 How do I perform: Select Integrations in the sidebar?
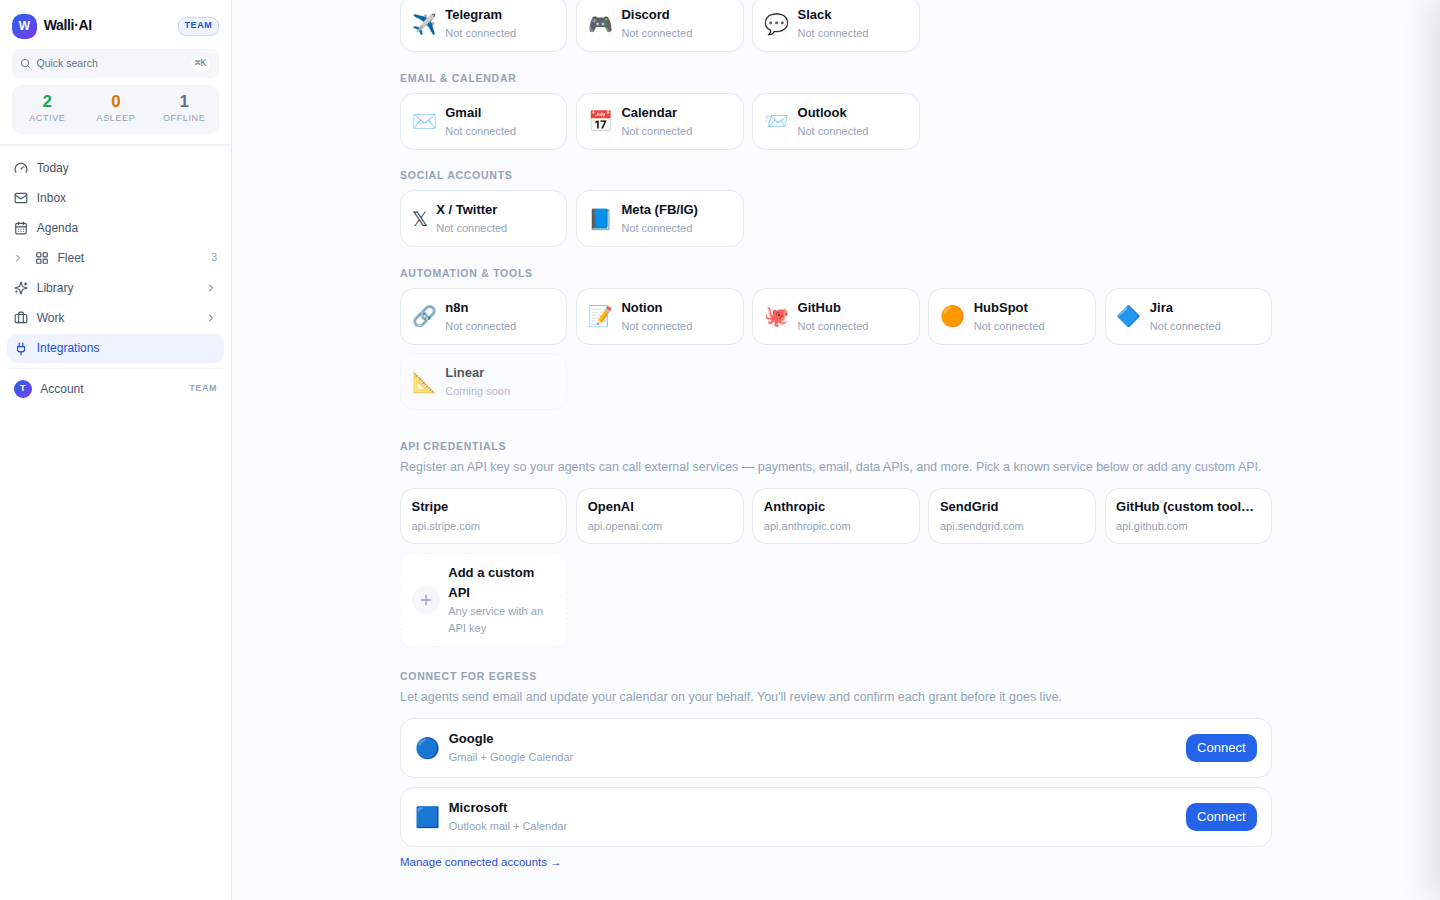click(x=115, y=348)
